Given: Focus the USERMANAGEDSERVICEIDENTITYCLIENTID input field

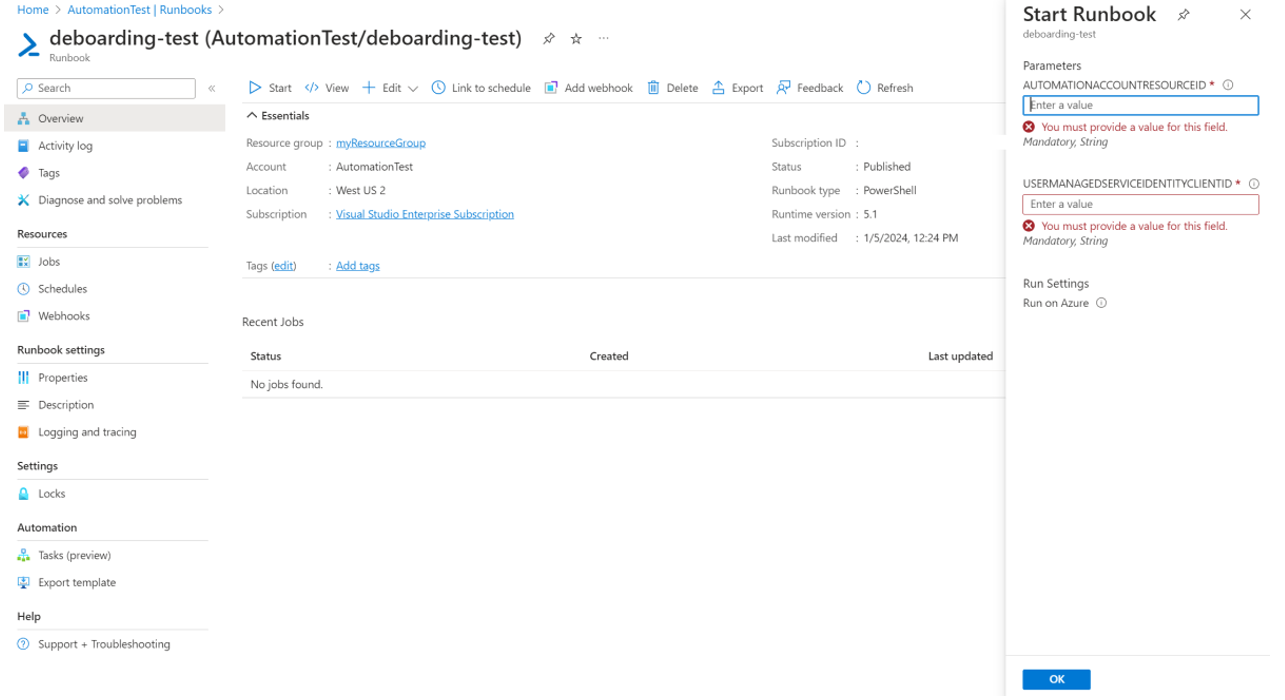Looking at the screenshot, I should 1140,204.
